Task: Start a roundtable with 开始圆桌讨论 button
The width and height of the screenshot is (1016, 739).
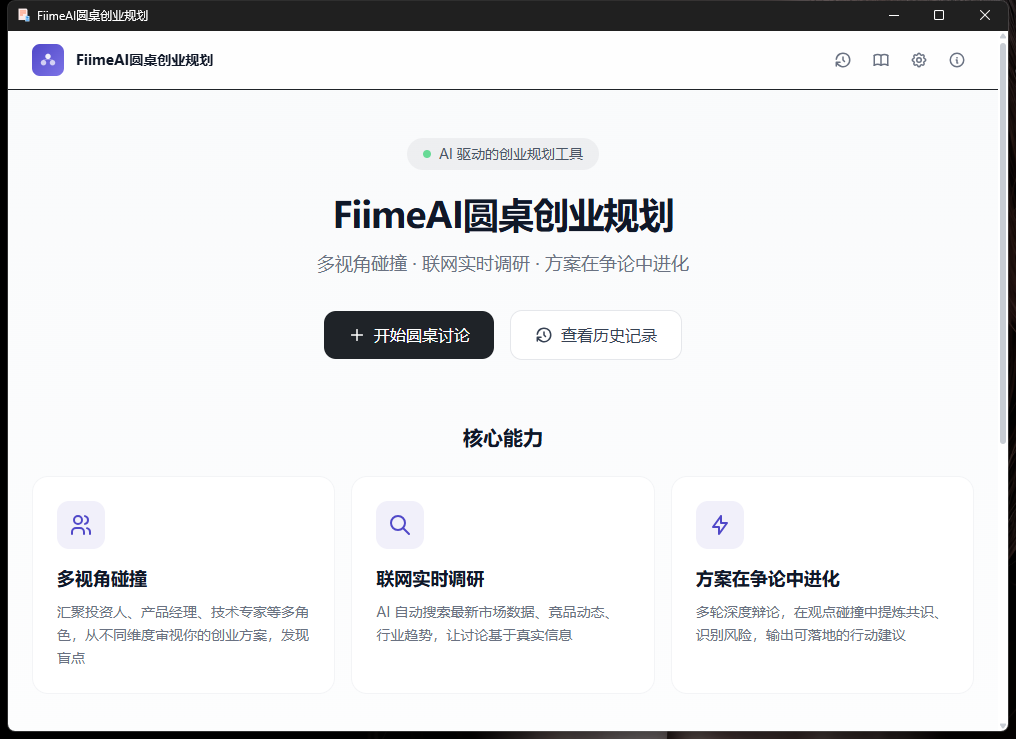Action: tap(409, 335)
